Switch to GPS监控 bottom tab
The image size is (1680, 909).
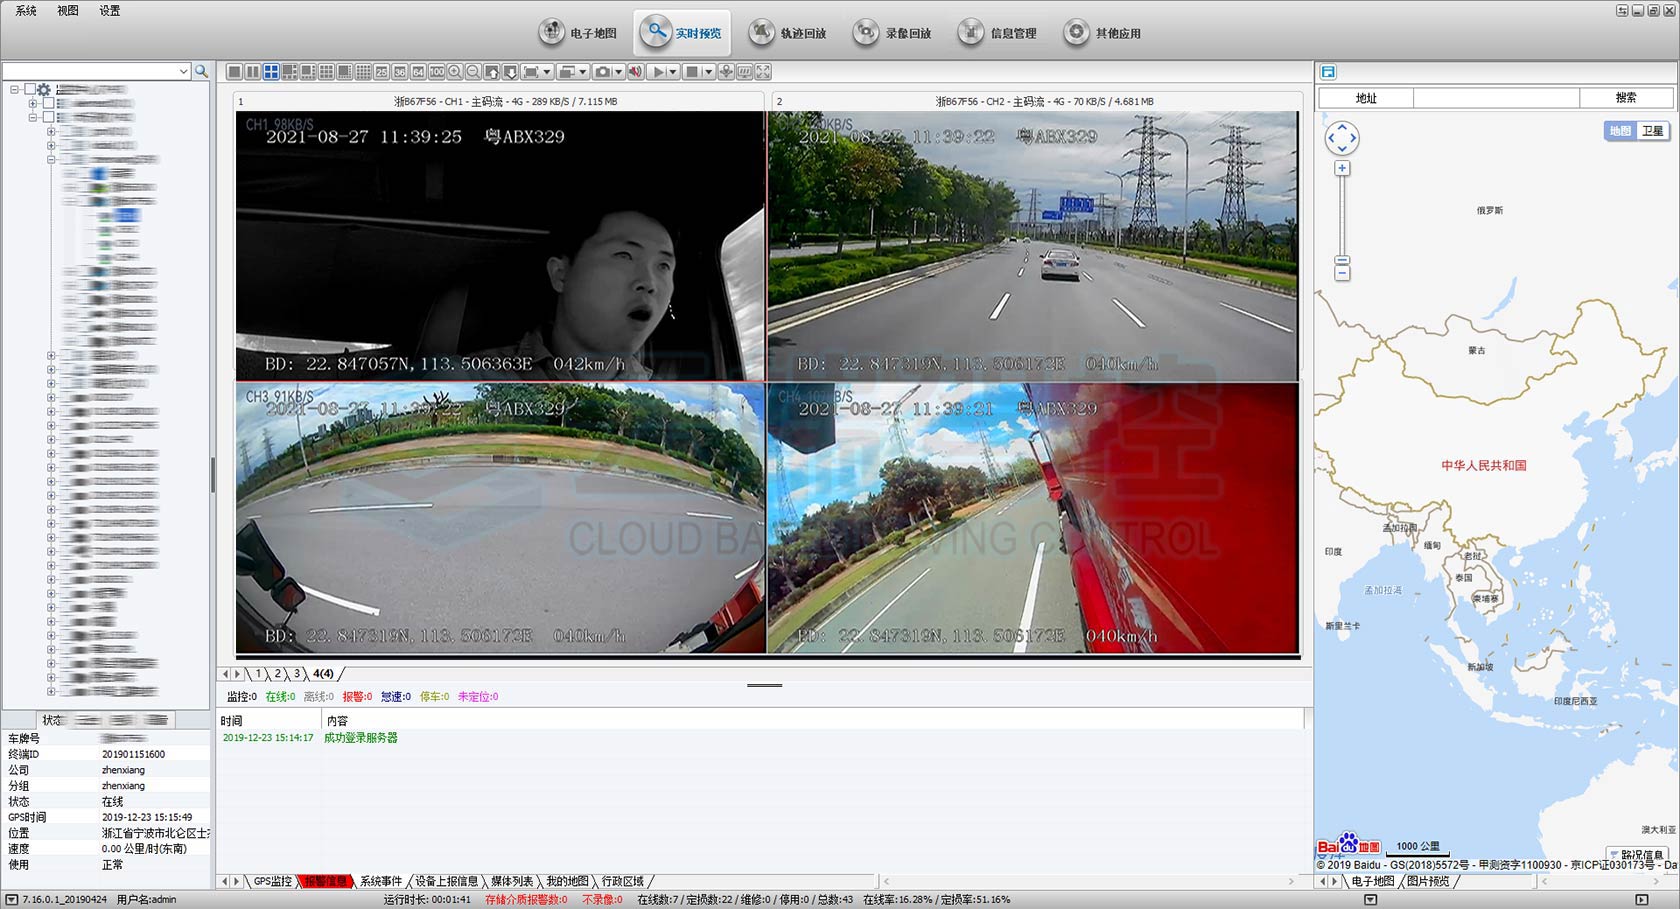(x=272, y=881)
